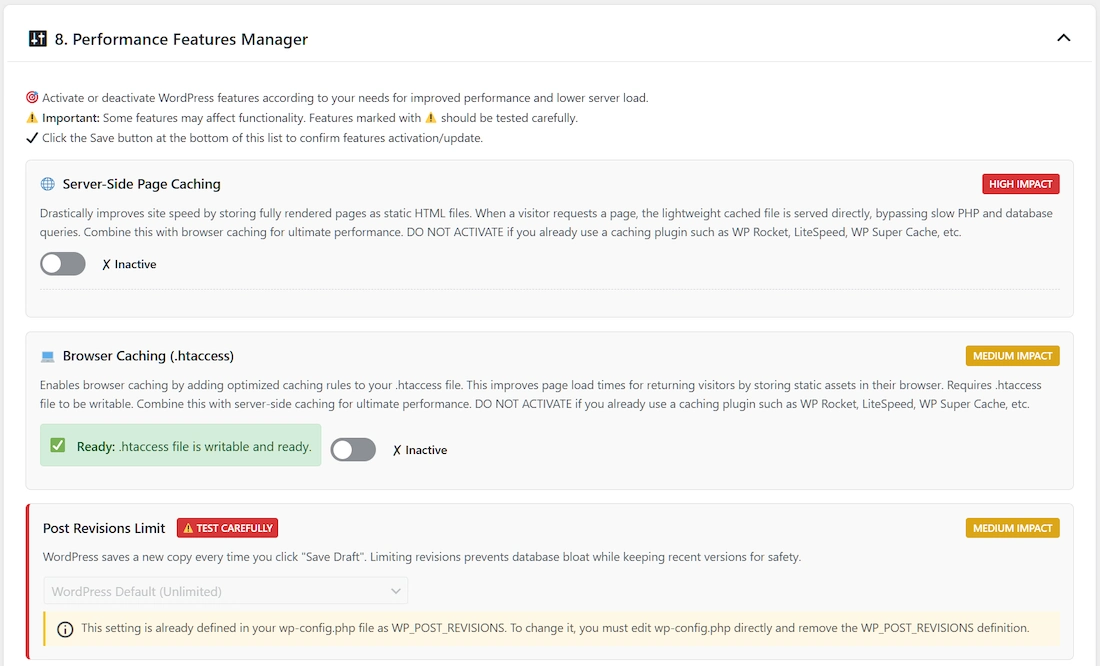Open the Post Revisions Limit dropdown
The image size is (1100, 666).
coord(225,591)
